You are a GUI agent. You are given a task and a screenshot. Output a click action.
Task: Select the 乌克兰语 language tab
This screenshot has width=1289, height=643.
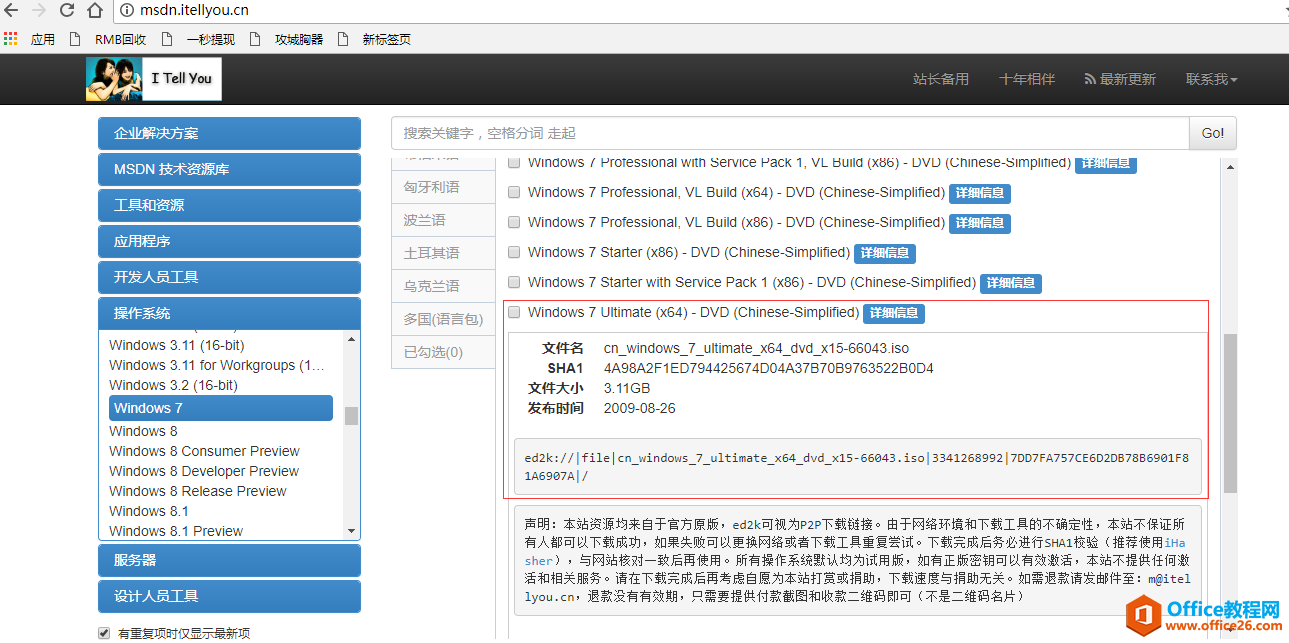point(443,286)
